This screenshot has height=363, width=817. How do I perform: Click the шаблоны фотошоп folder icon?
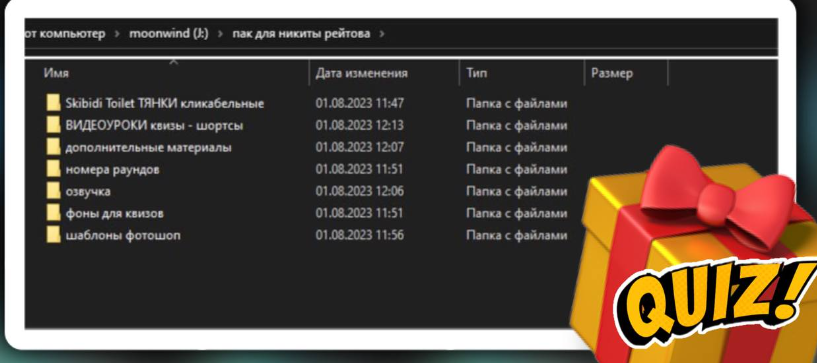click(x=53, y=235)
